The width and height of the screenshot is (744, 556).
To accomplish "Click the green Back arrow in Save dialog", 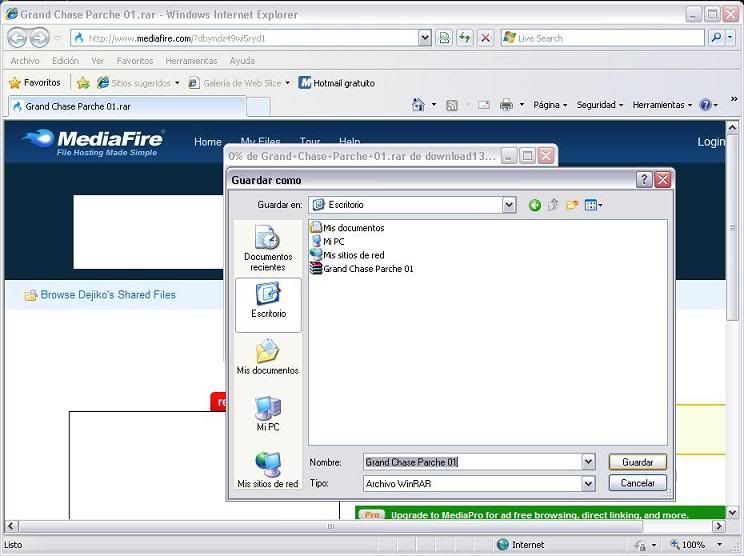I will pos(535,205).
